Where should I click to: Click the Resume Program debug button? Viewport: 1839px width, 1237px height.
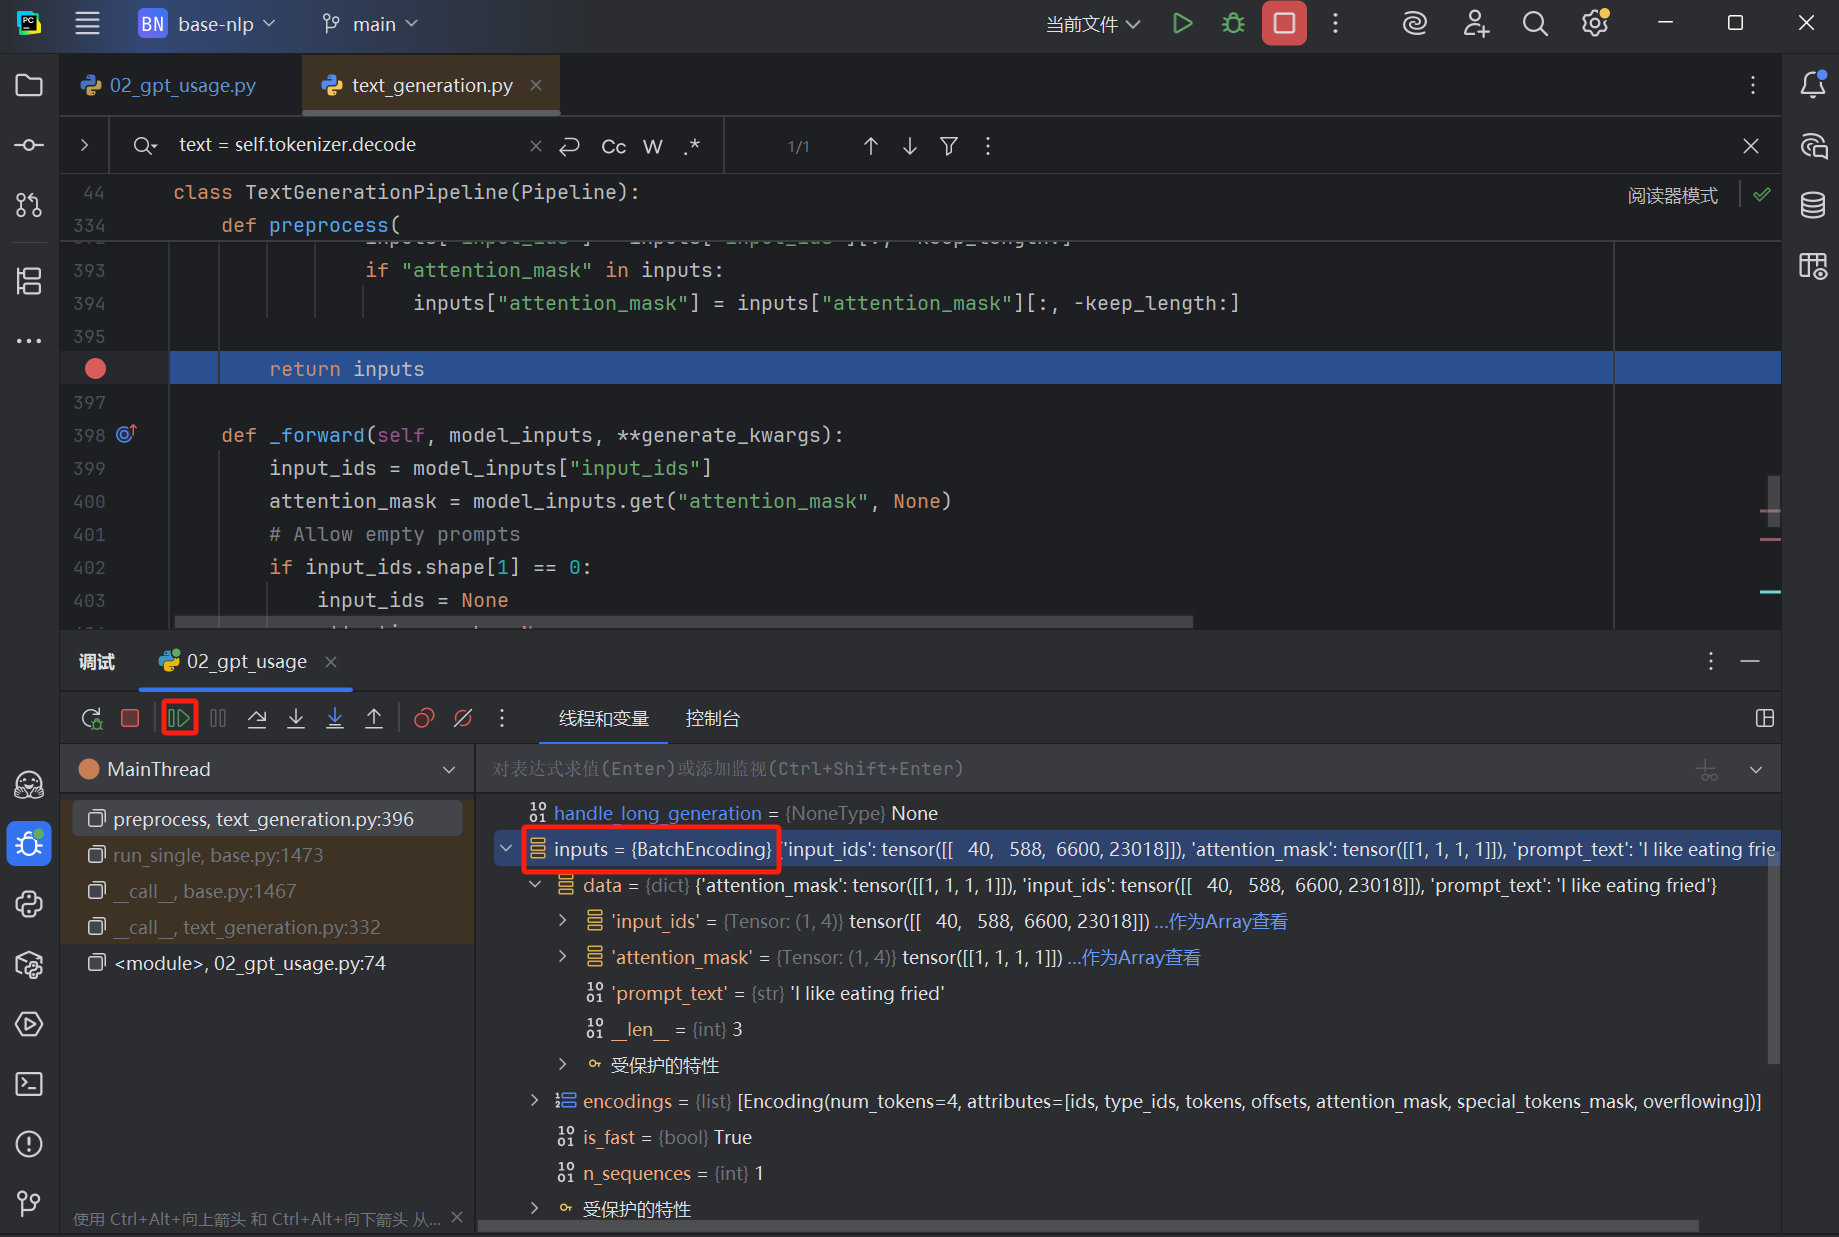coord(179,718)
